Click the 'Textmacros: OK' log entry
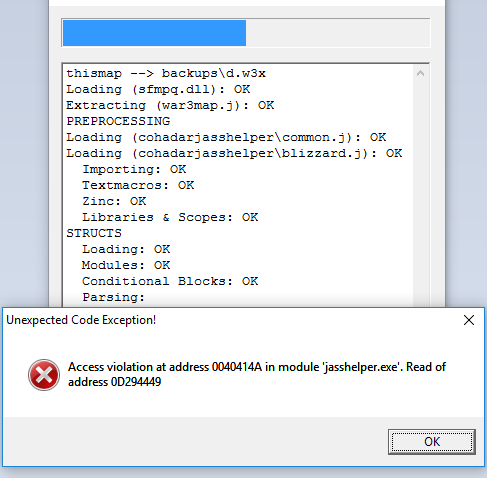 138,185
